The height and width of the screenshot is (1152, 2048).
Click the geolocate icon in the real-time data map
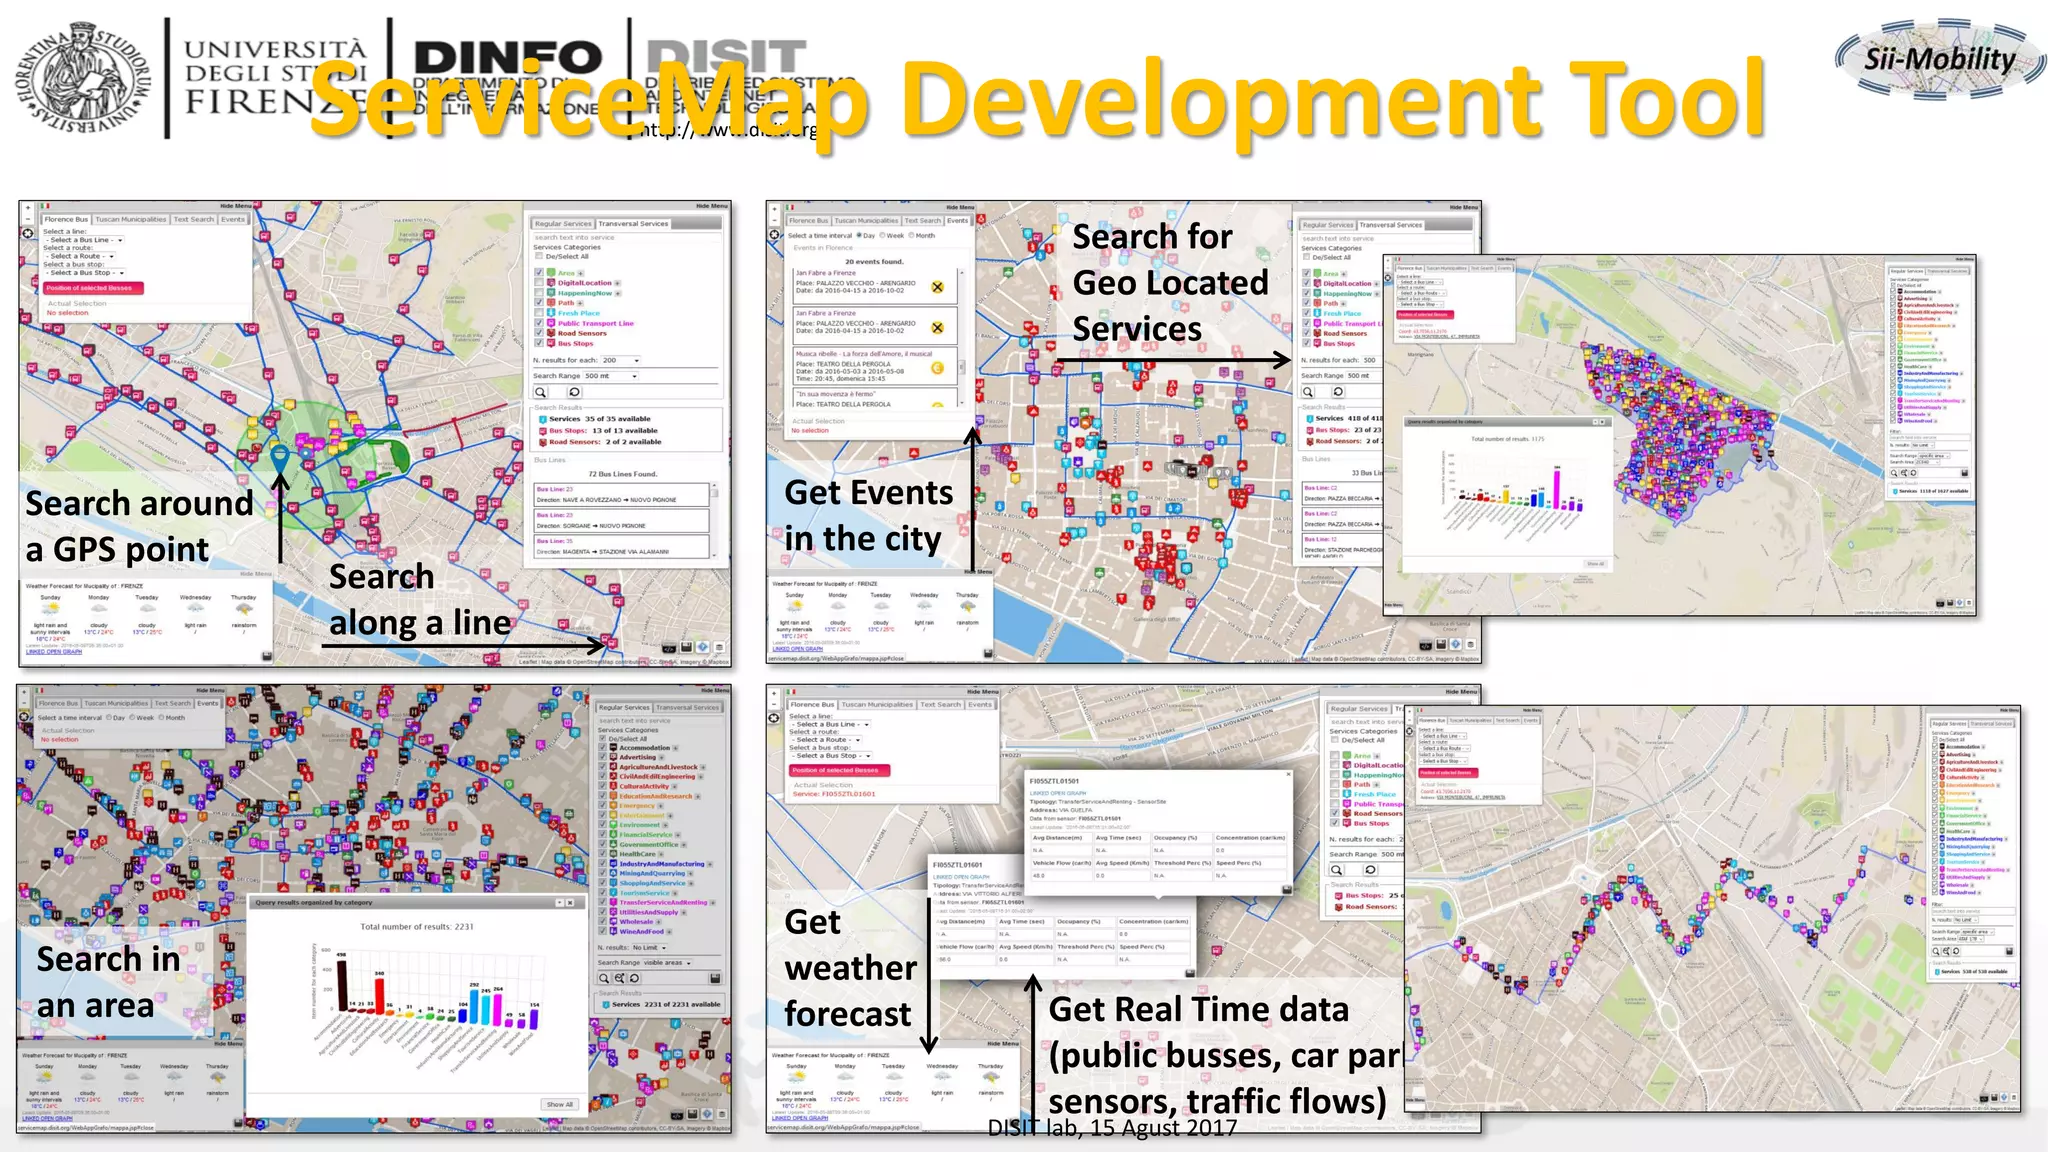(x=774, y=718)
